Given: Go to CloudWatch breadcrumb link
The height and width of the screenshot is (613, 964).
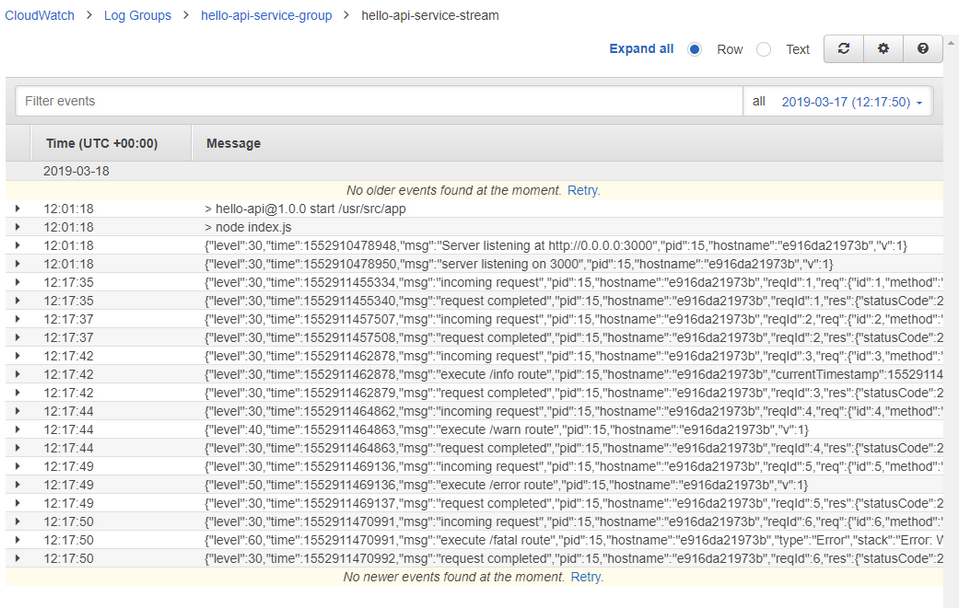Looking at the screenshot, I should pyautogui.click(x=40, y=16).
